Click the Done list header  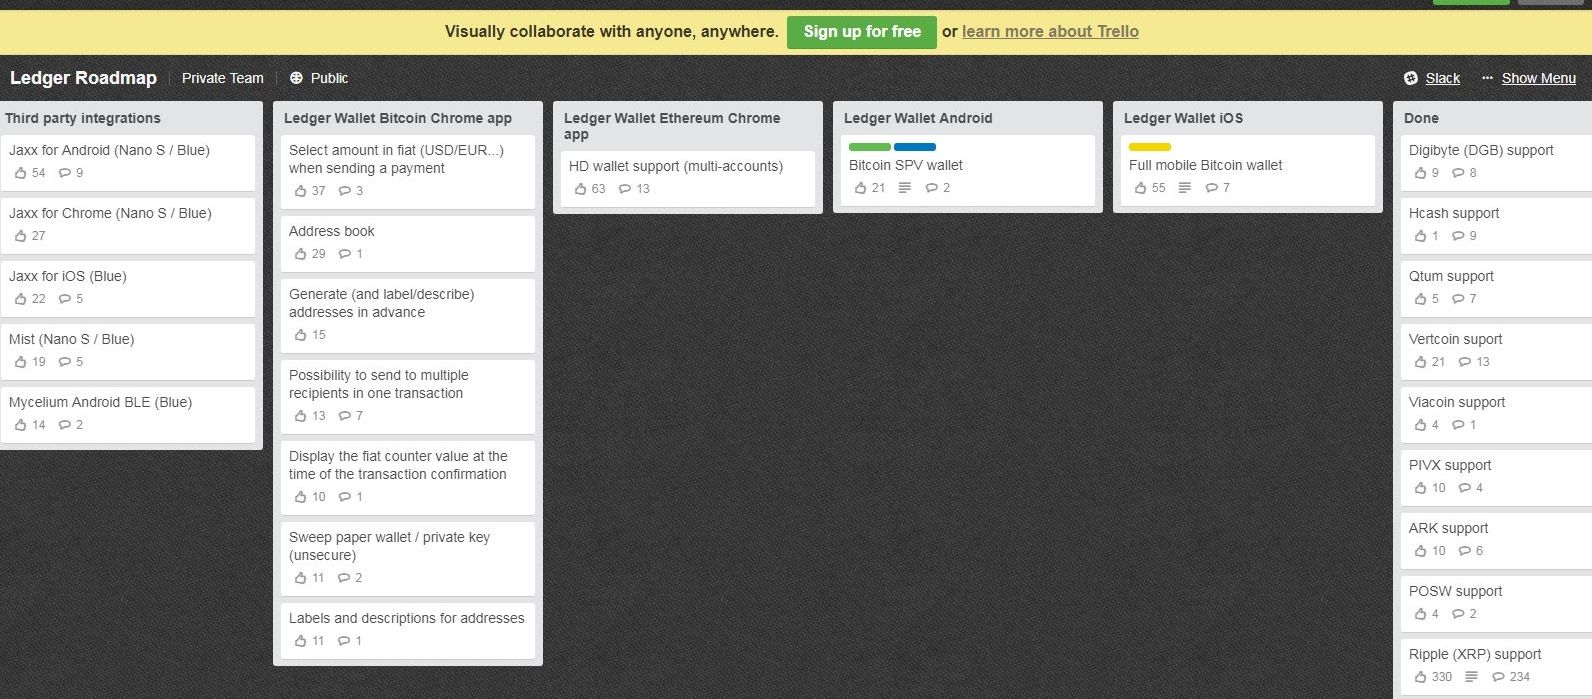coord(1421,118)
